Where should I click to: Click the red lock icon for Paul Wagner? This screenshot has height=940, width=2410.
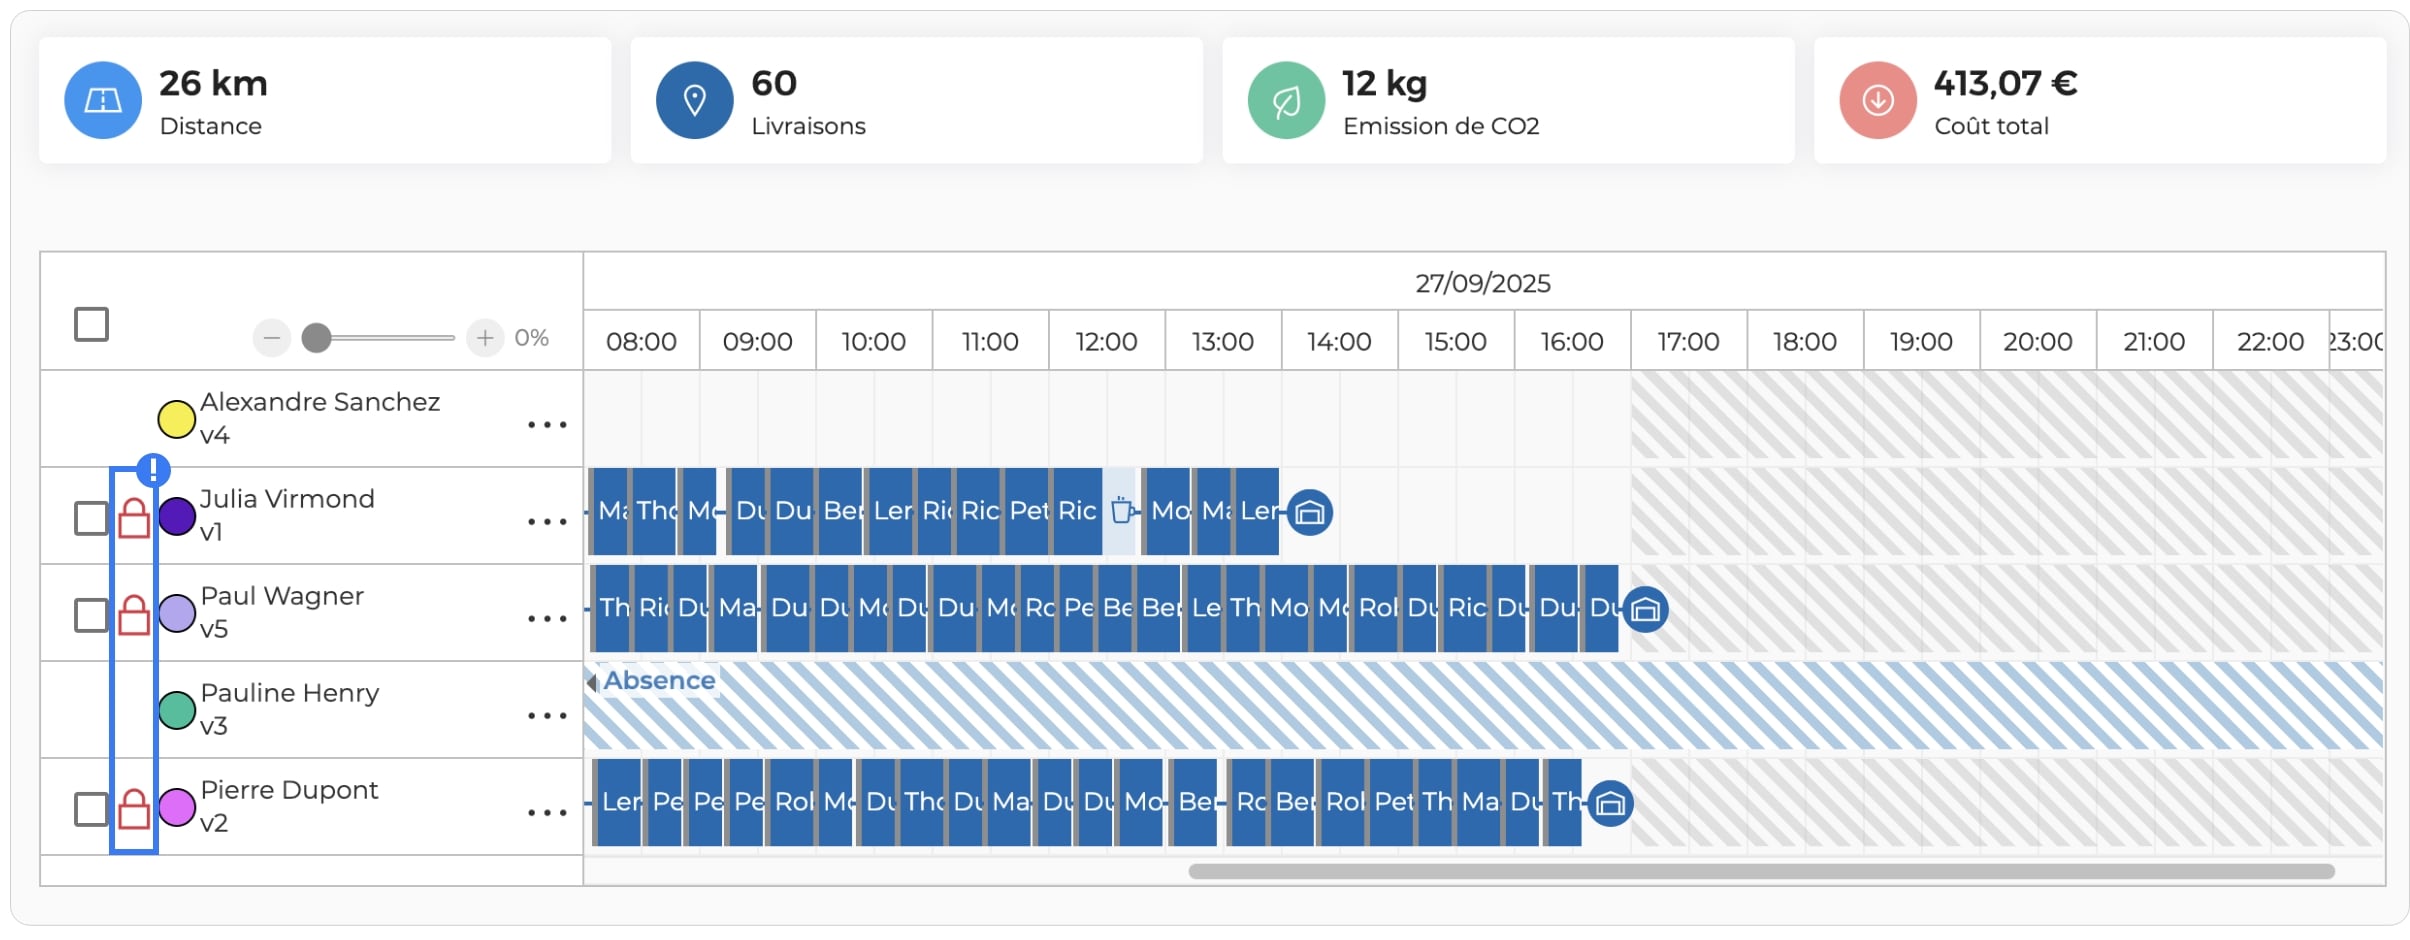coord(134,614)
